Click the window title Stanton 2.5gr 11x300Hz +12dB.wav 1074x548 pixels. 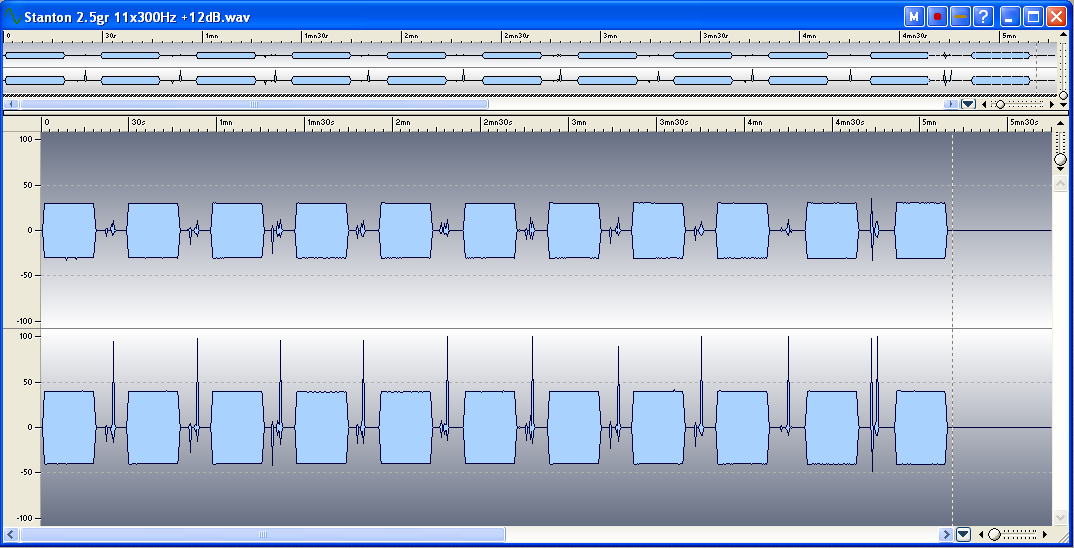pyautogui.click(x=137, y=17)
